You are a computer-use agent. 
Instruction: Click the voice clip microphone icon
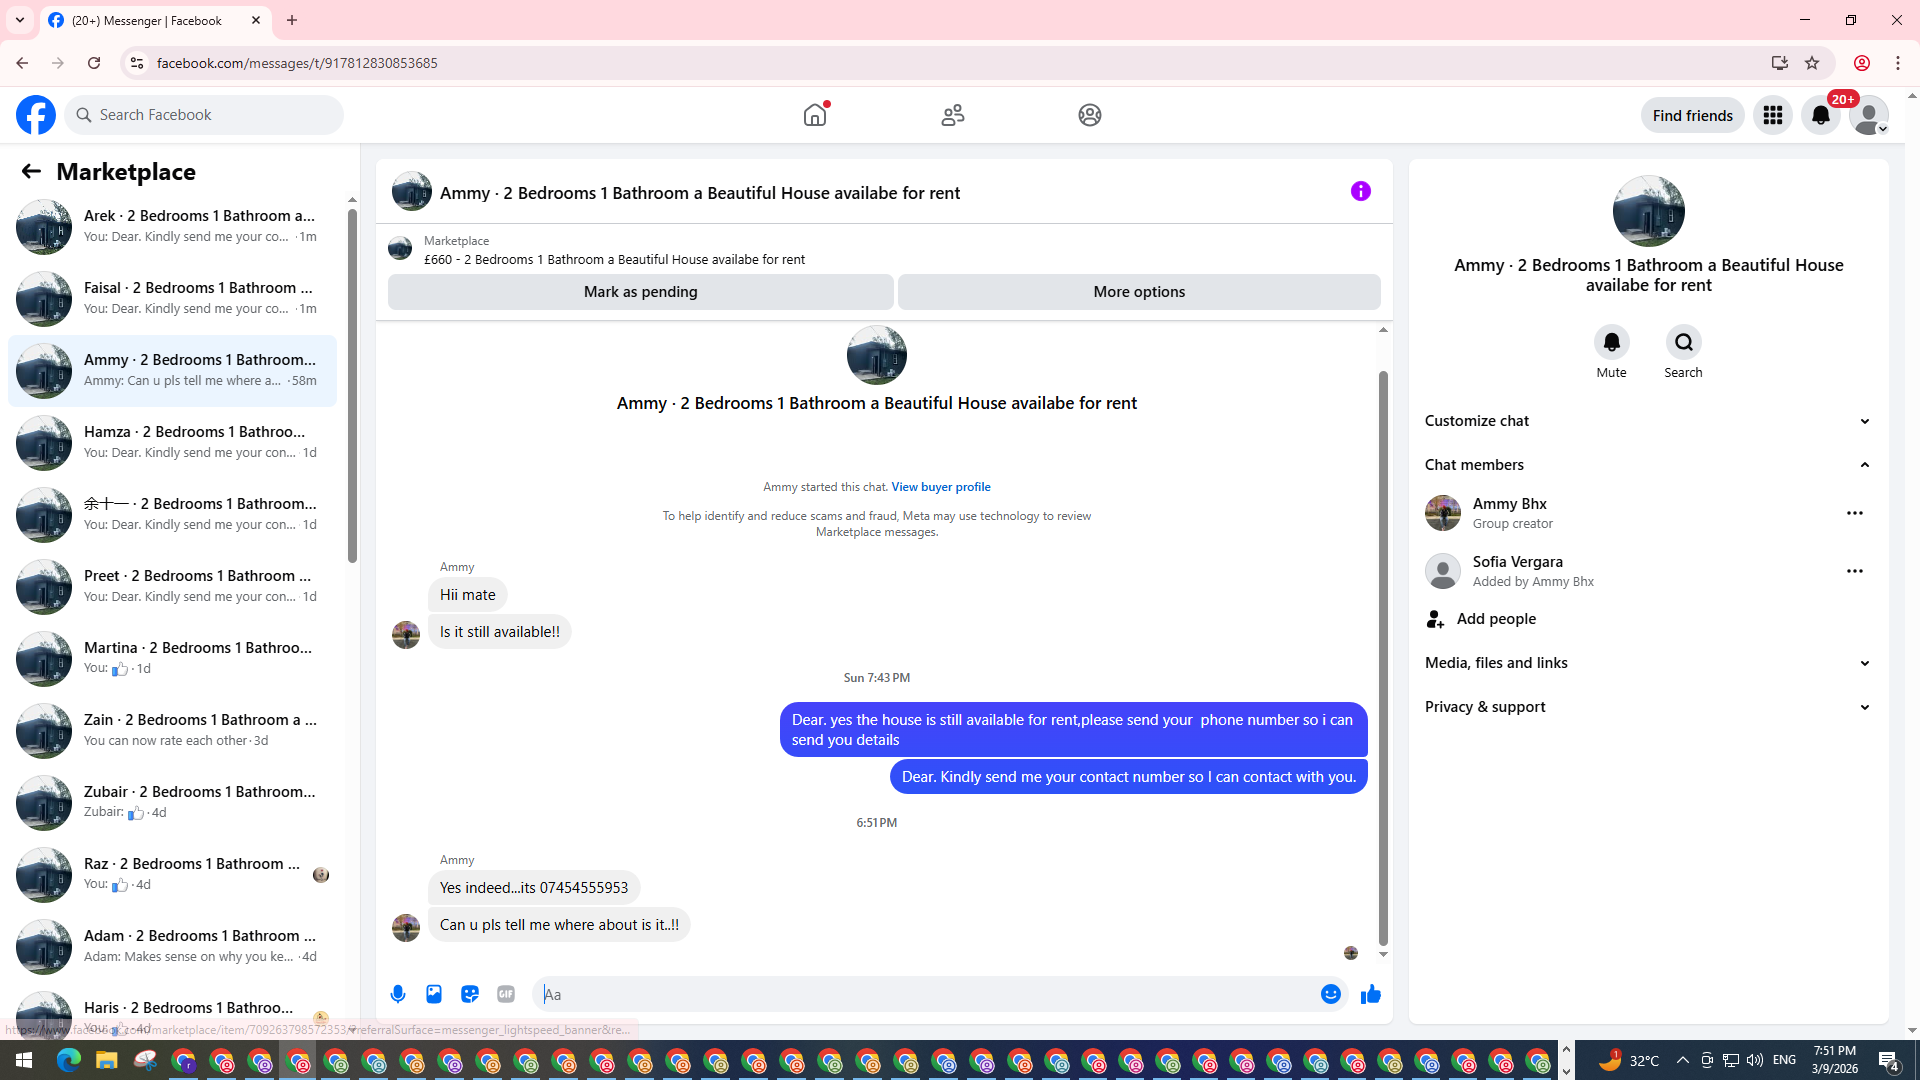tap(398, 994)
